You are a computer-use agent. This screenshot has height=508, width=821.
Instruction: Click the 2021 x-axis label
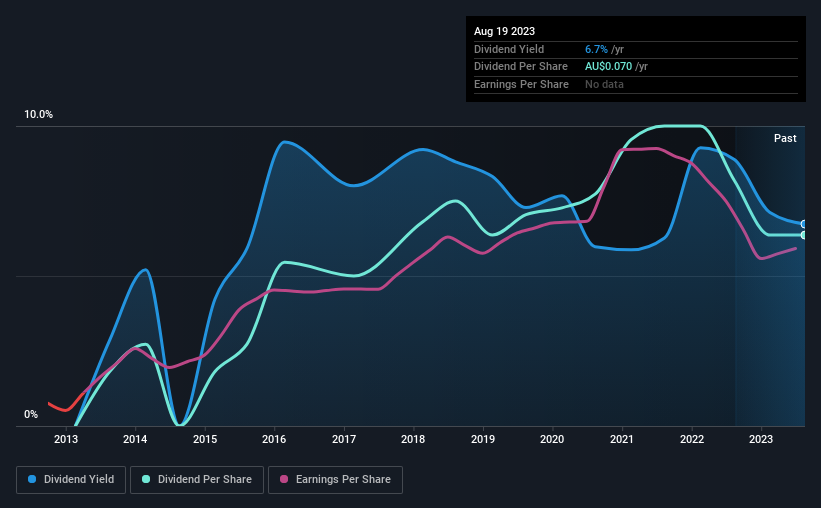click(x=622, y=439)
